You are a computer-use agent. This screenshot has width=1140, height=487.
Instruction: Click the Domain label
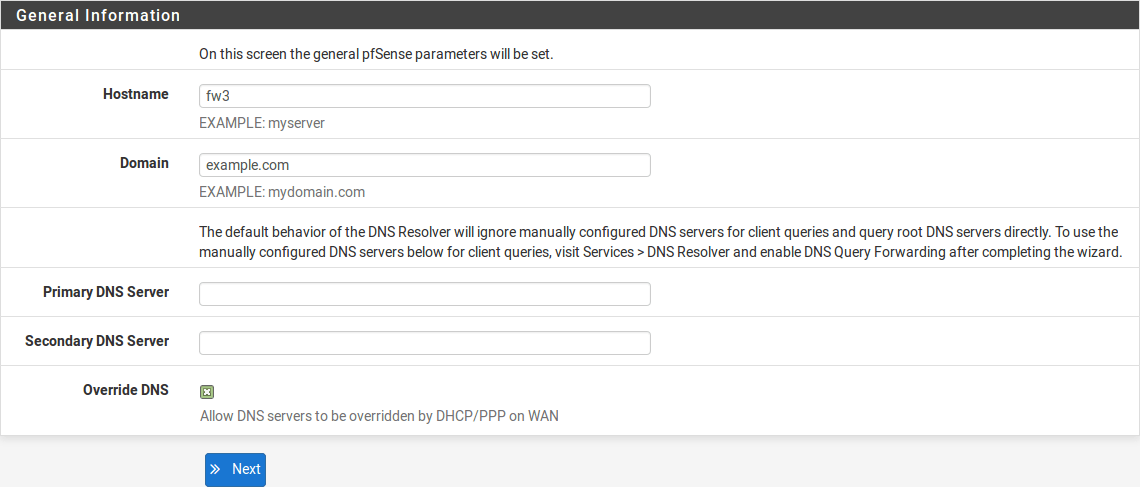[144, 163]
